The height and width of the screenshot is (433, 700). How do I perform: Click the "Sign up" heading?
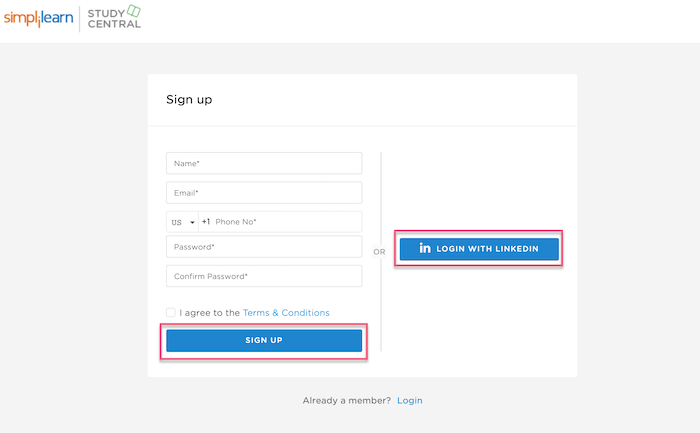click(x=189, y=100)
